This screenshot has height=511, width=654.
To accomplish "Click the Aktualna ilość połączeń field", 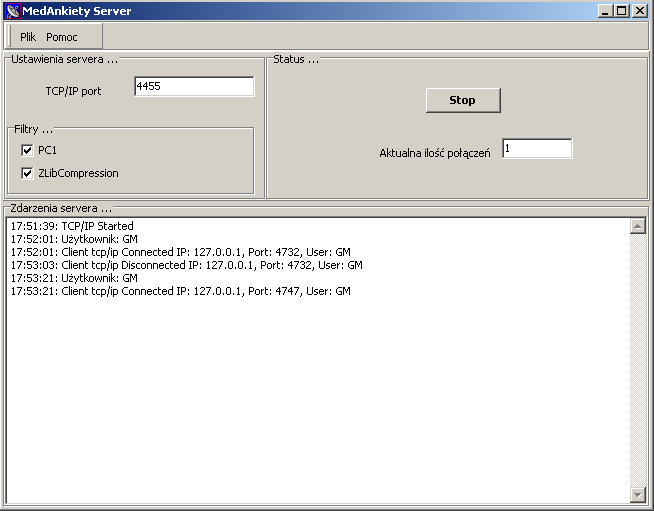I will coord(537,149).
